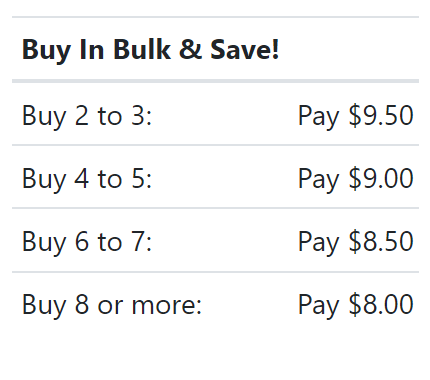
Task: Click the word "Save!" in the heading
Action: (244, 50)
